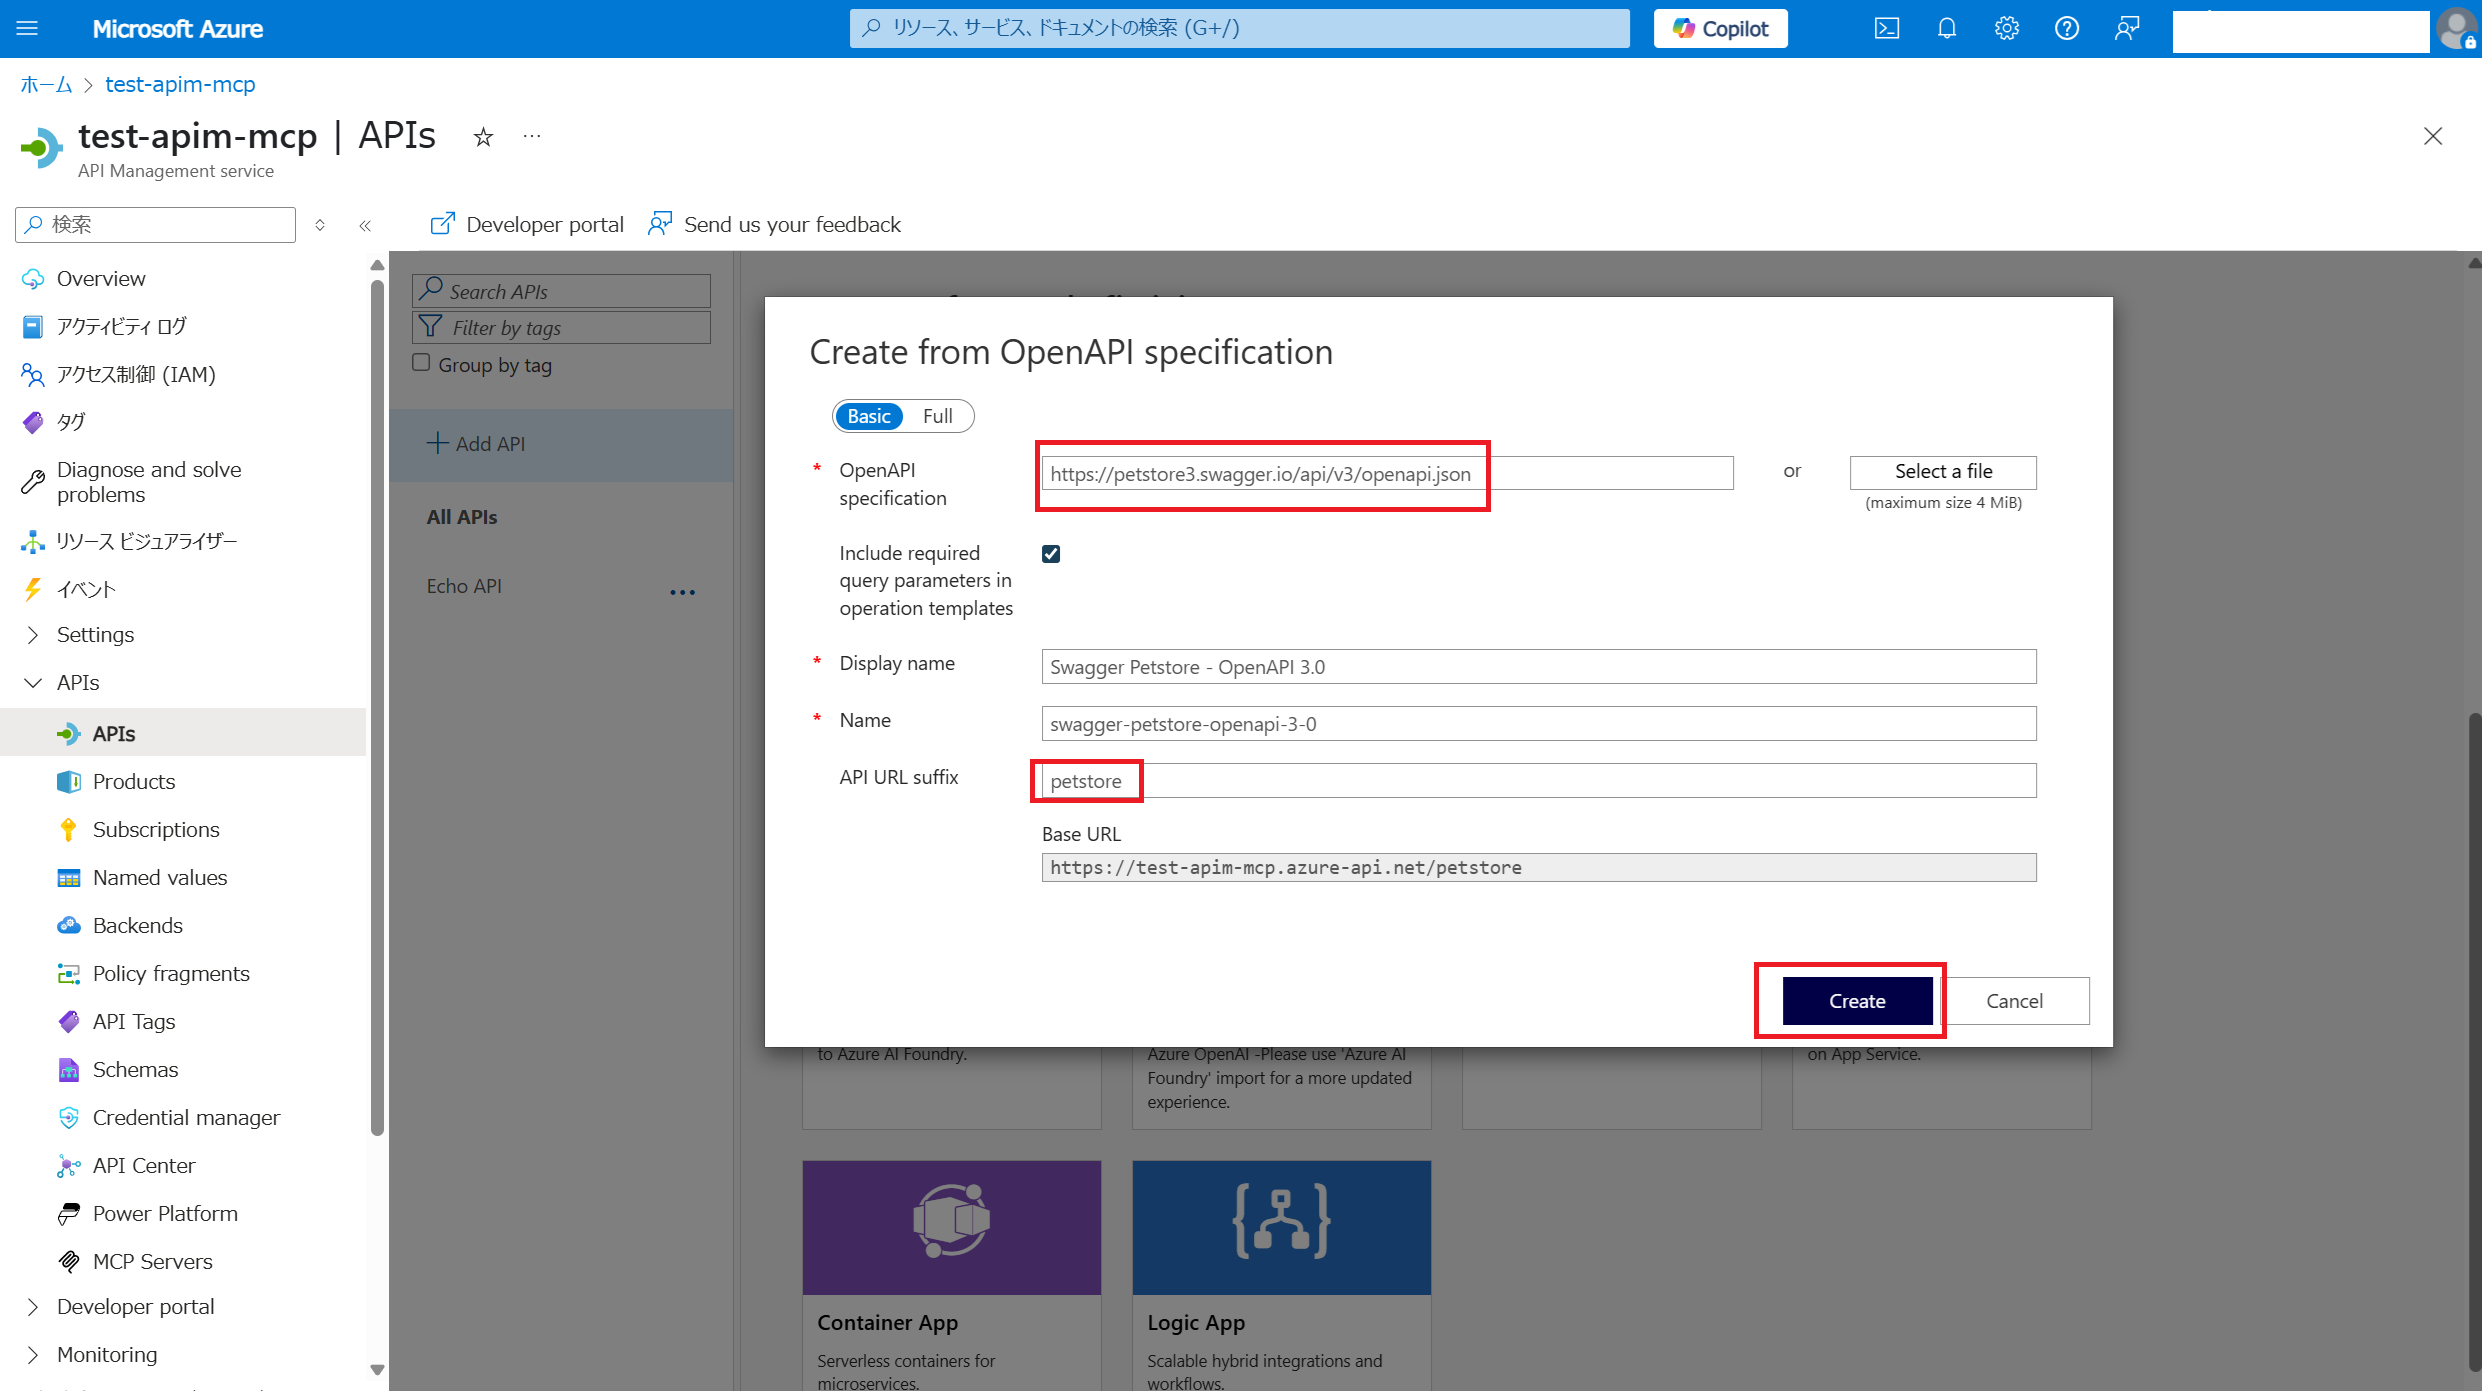Expand the Settings section
The height and width of the screenshot is (1391, 2482).
95,634
